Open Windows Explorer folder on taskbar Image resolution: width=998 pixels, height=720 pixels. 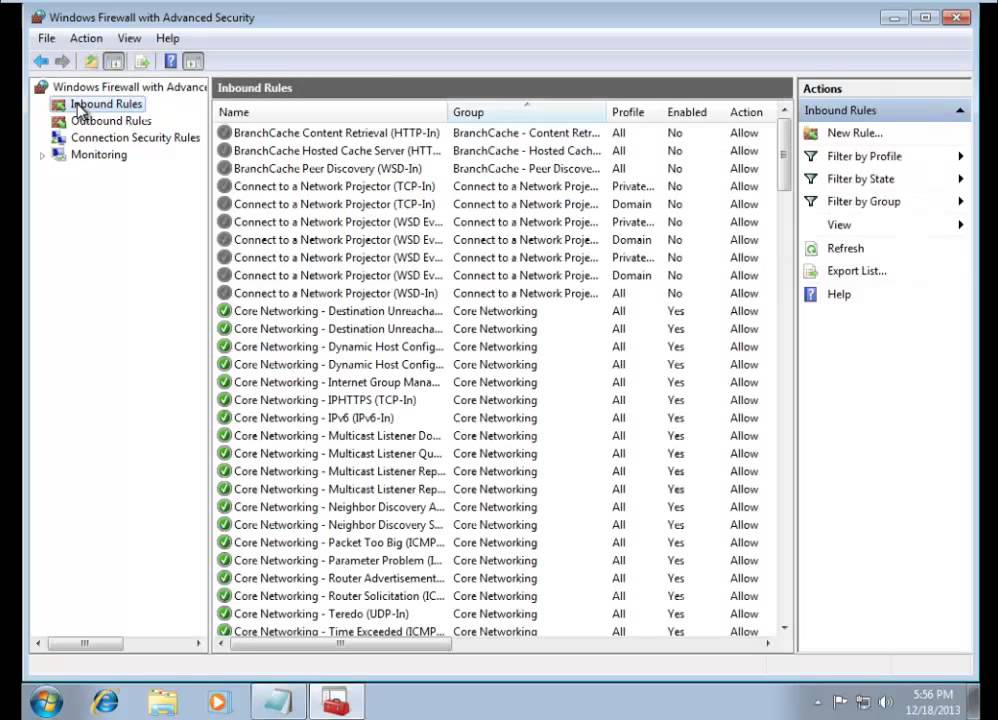(163, 702)
